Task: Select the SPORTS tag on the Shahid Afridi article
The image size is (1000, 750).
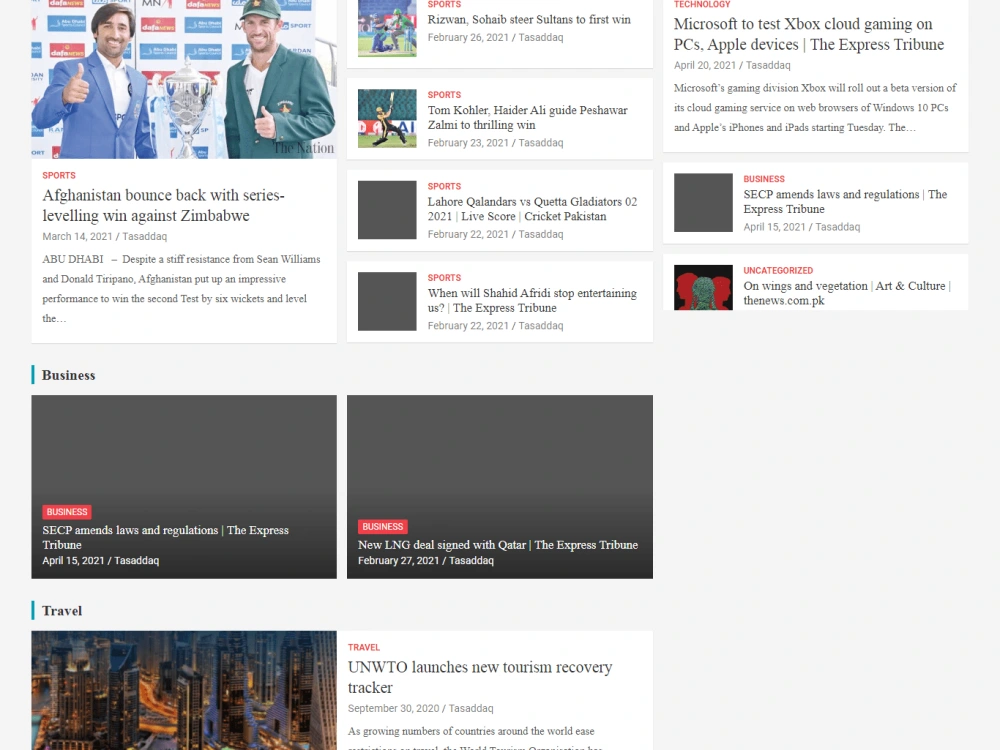Action: [x=444, y=277]
